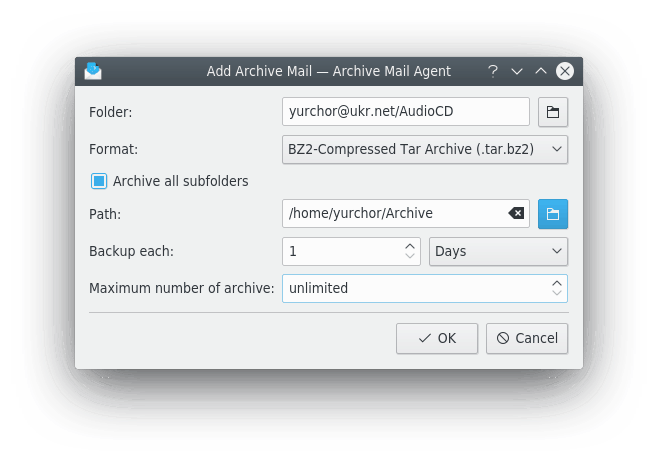Increase the Backup each value with up arrow
The height and width of the screenshot is (462, 658).
pos(410,246)
